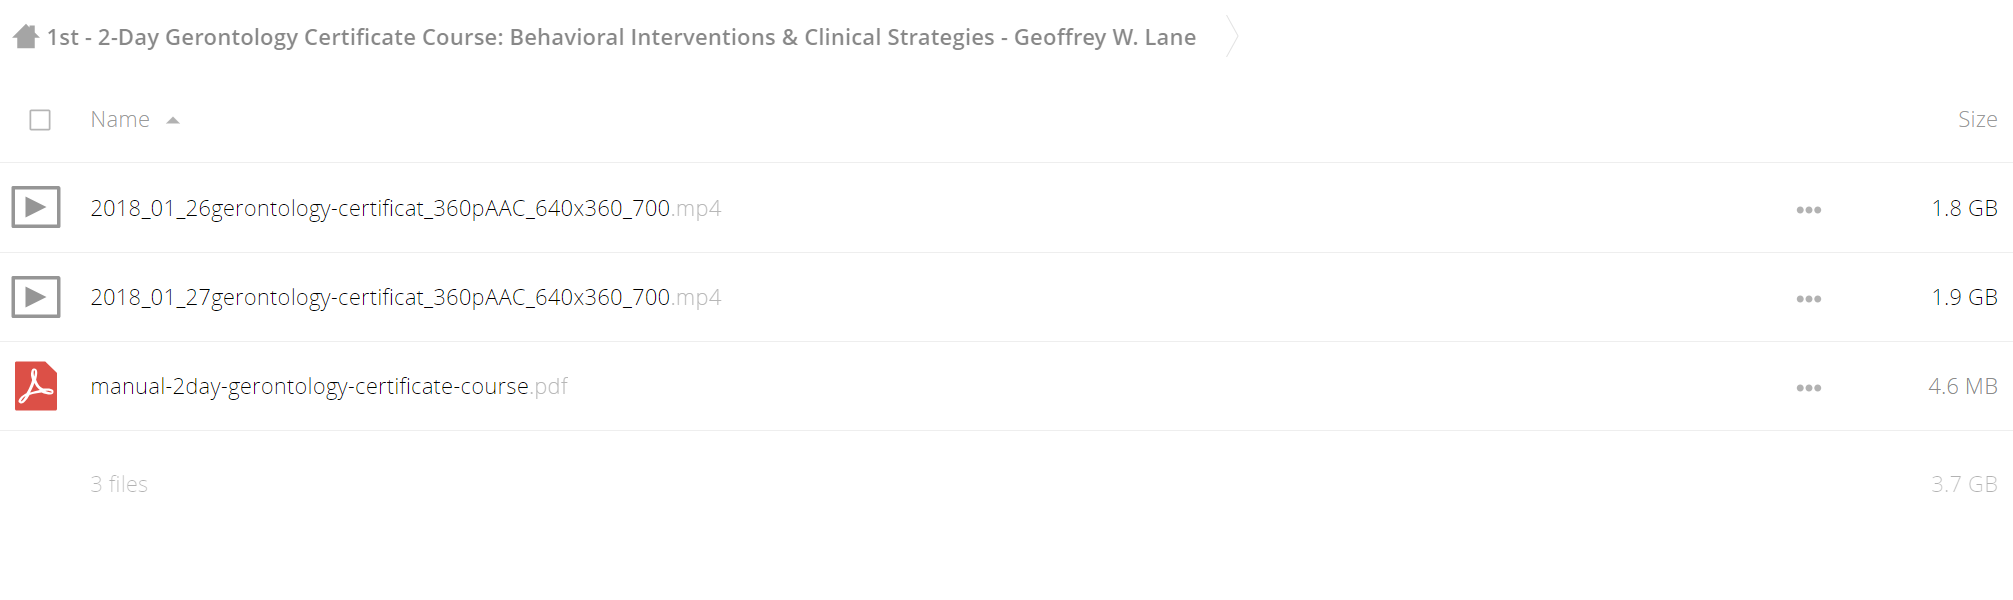Open 2018_01_26gerontology-certificat mp4 file
Viewport: 2013px width, 600px height.
tap(405, 208)
